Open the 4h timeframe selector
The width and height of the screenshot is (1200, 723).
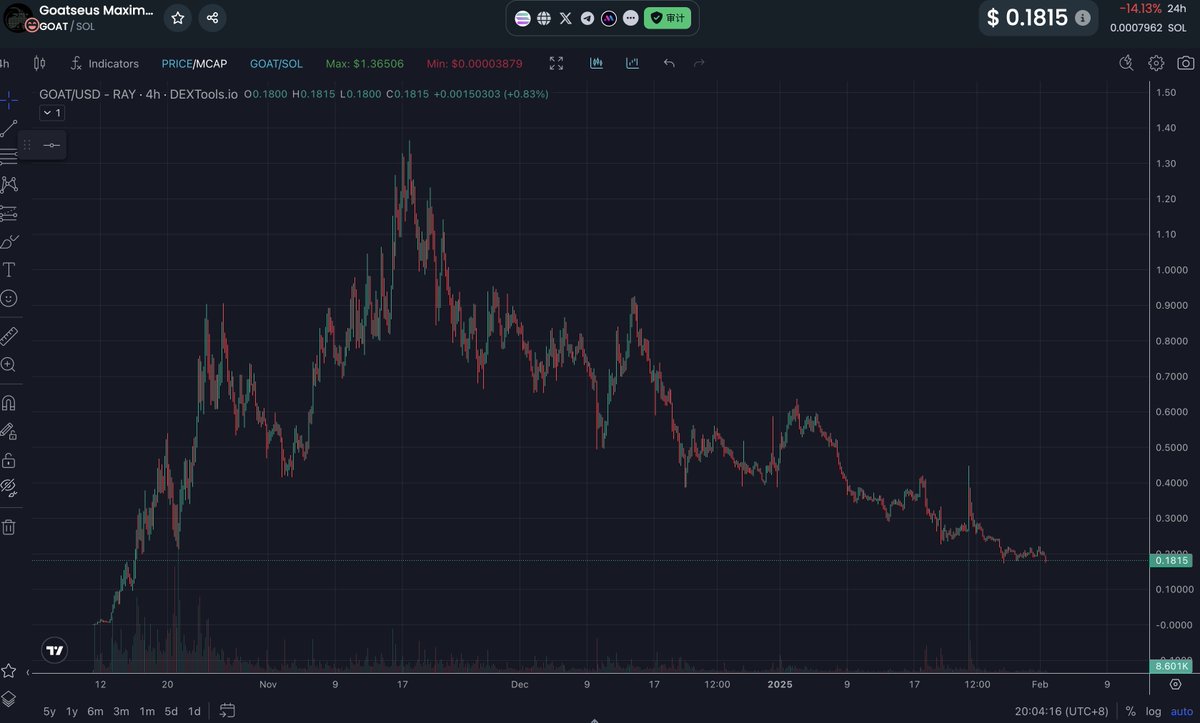click(5, 63)
